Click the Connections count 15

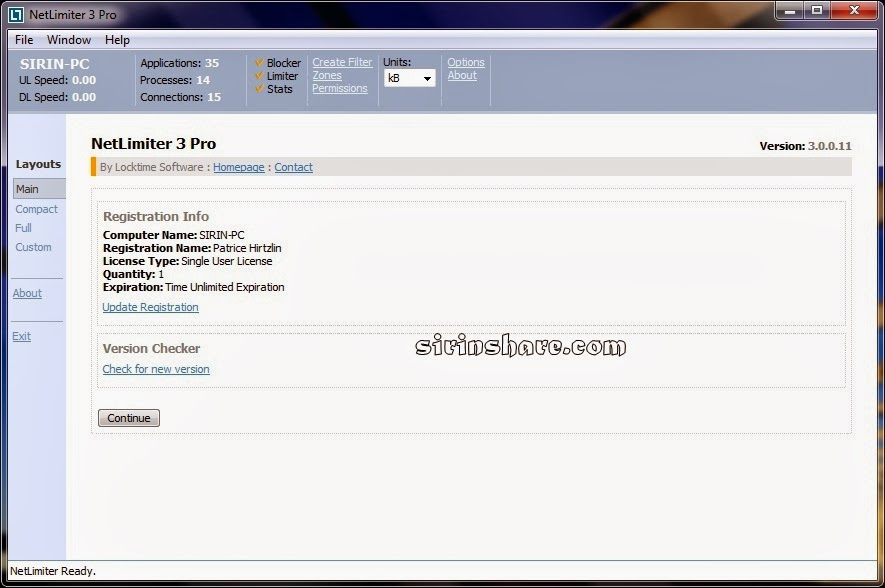click(x=214, y=97)
